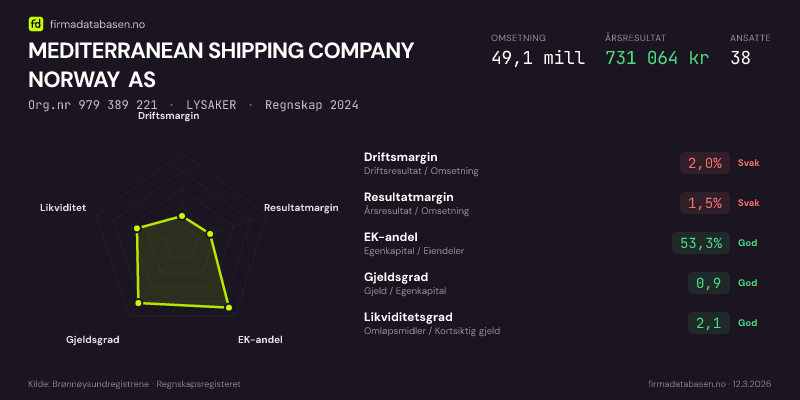
Task: Click the Likviditetsgrad row heading
Action: click(408, 317)
